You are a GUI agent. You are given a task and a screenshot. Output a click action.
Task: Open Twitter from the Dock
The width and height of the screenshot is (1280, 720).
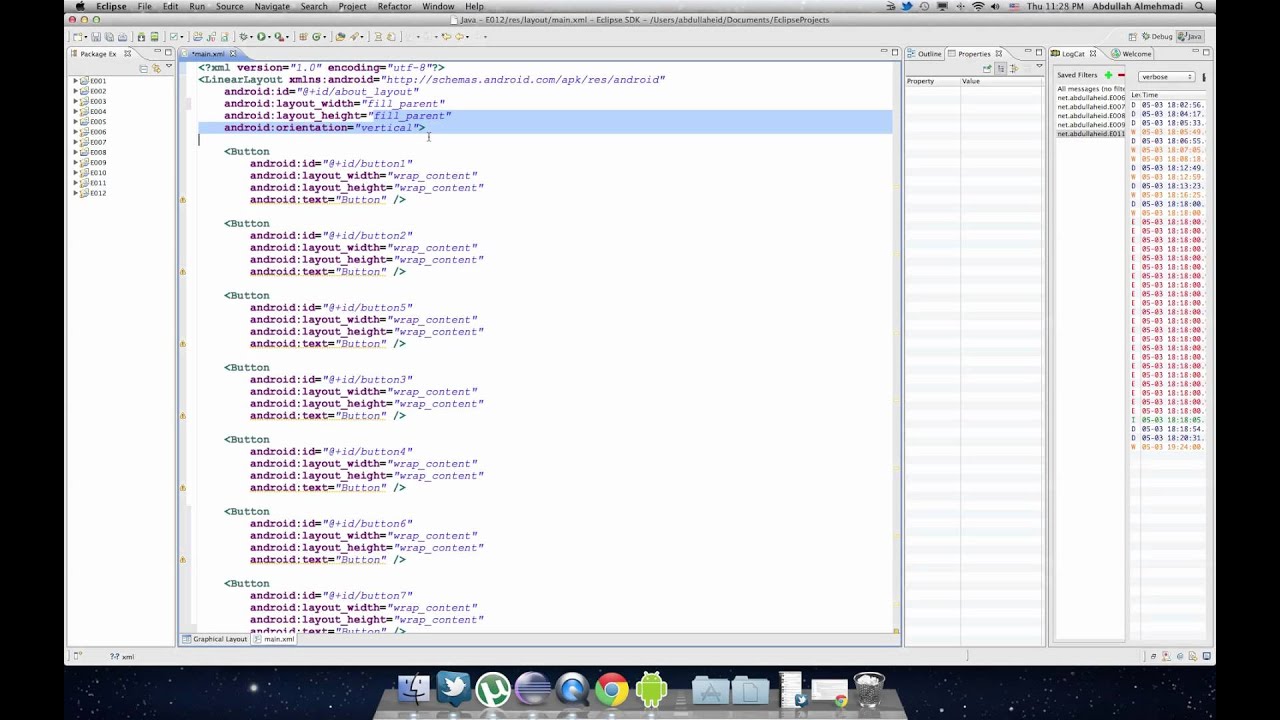(453, 689)
